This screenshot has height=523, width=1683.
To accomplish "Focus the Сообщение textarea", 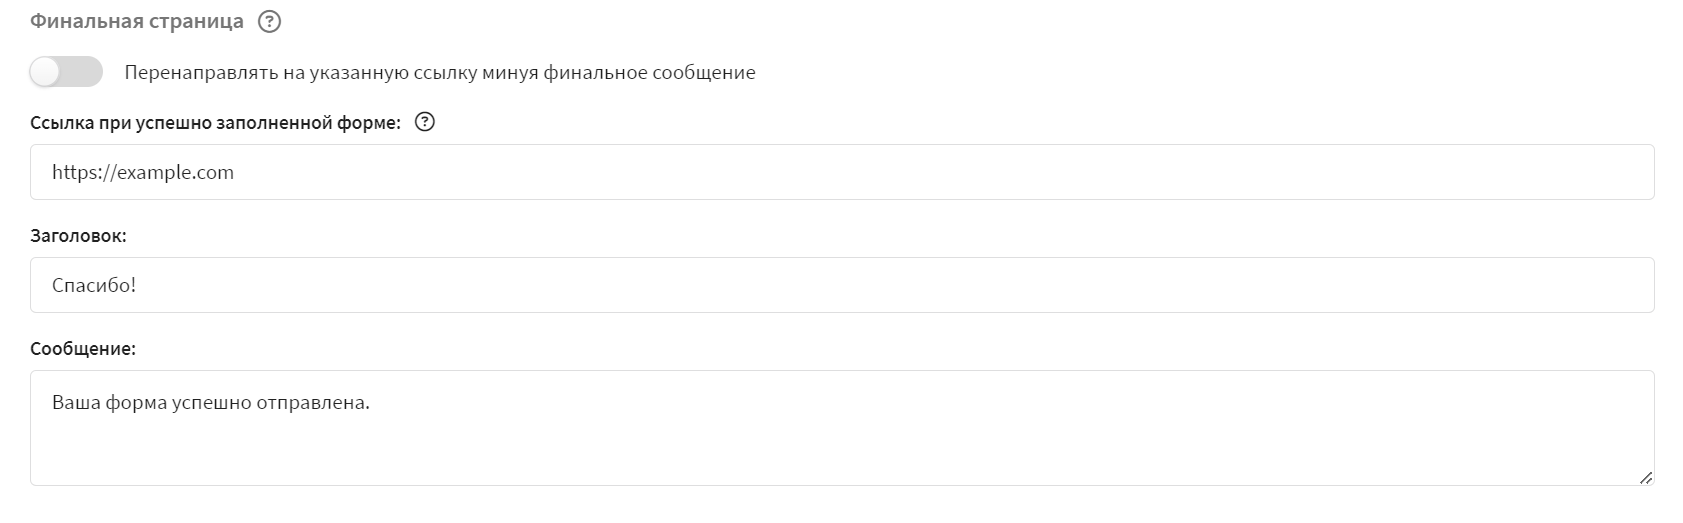I will pos(842,428).
